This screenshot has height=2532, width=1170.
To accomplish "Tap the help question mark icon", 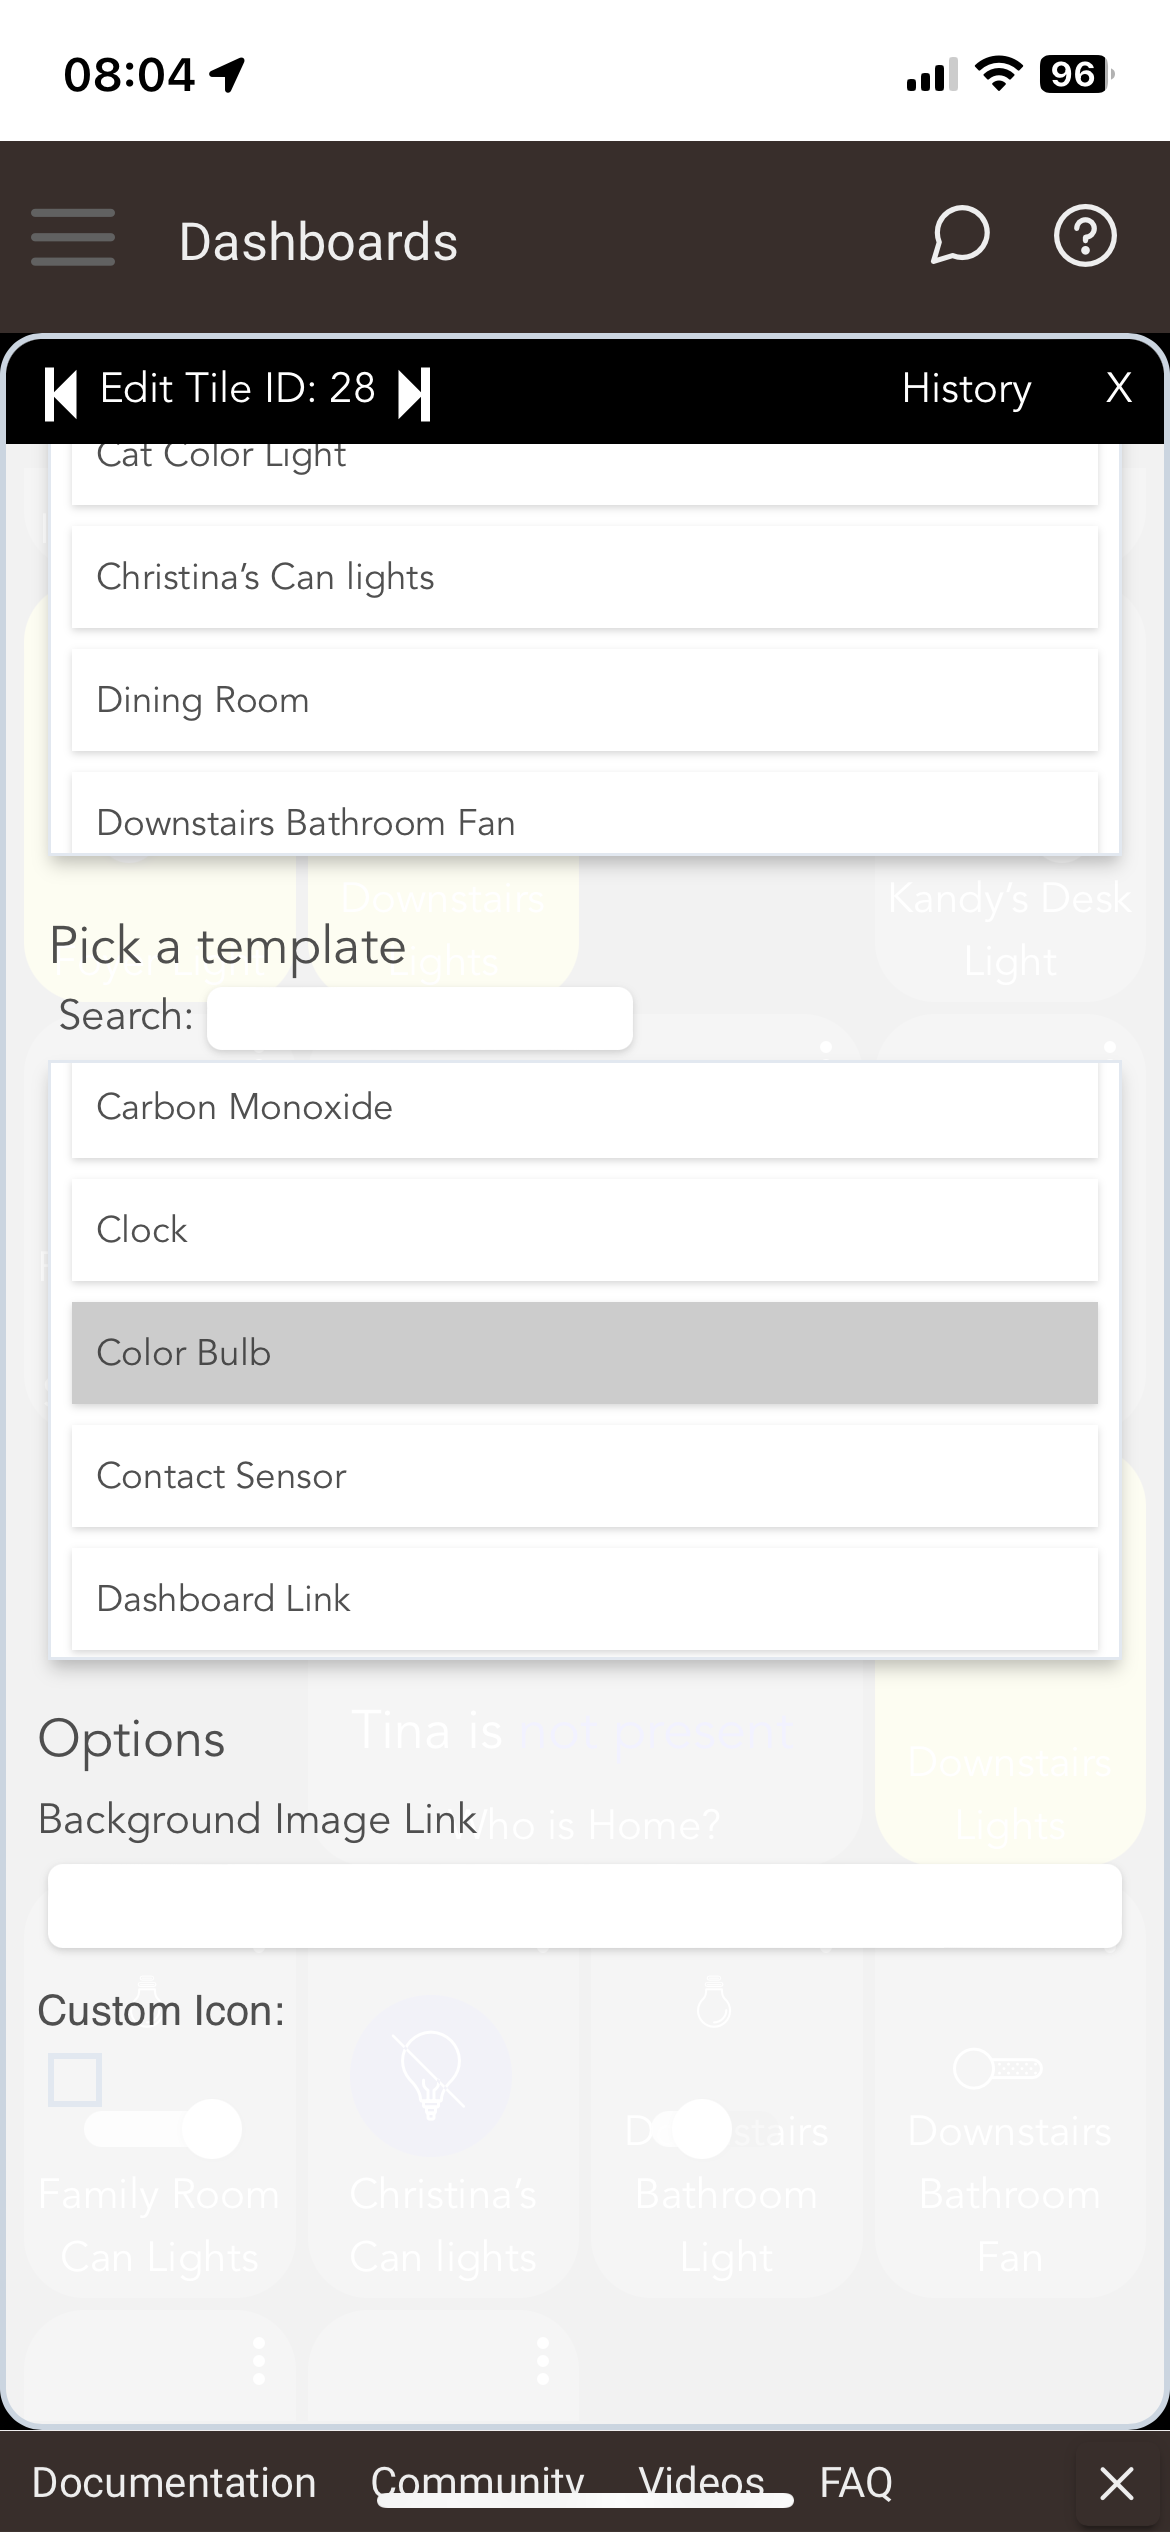I will point(1085,237).
